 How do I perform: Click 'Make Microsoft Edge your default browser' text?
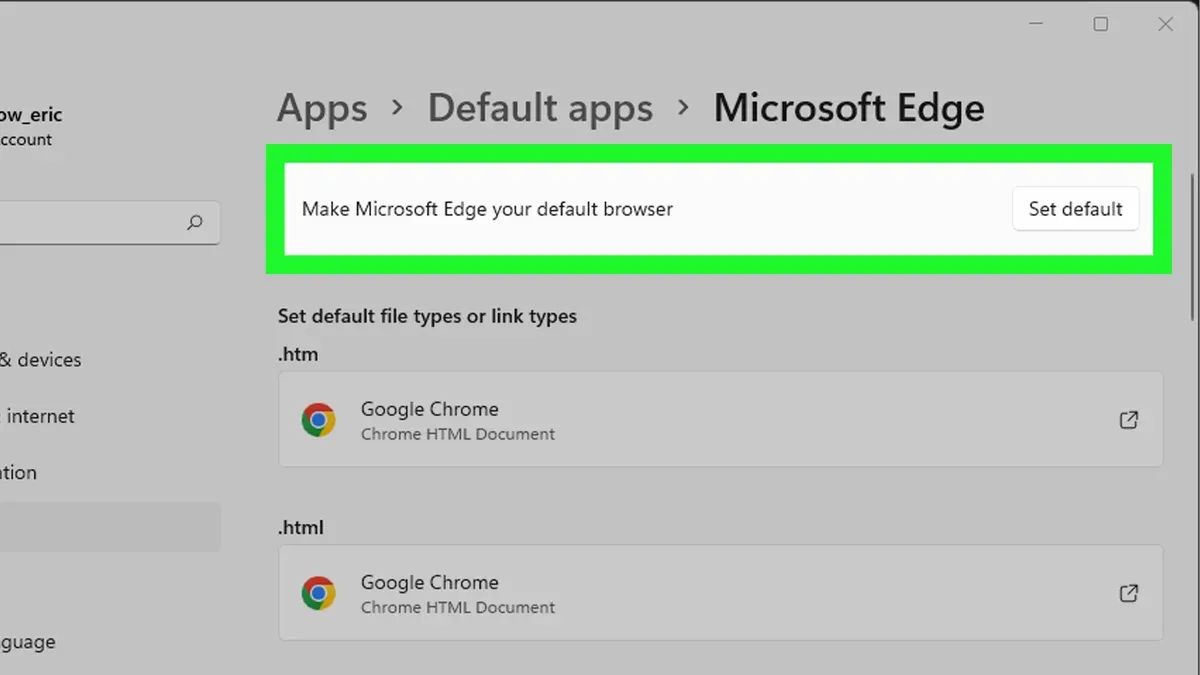click(487, 209)
